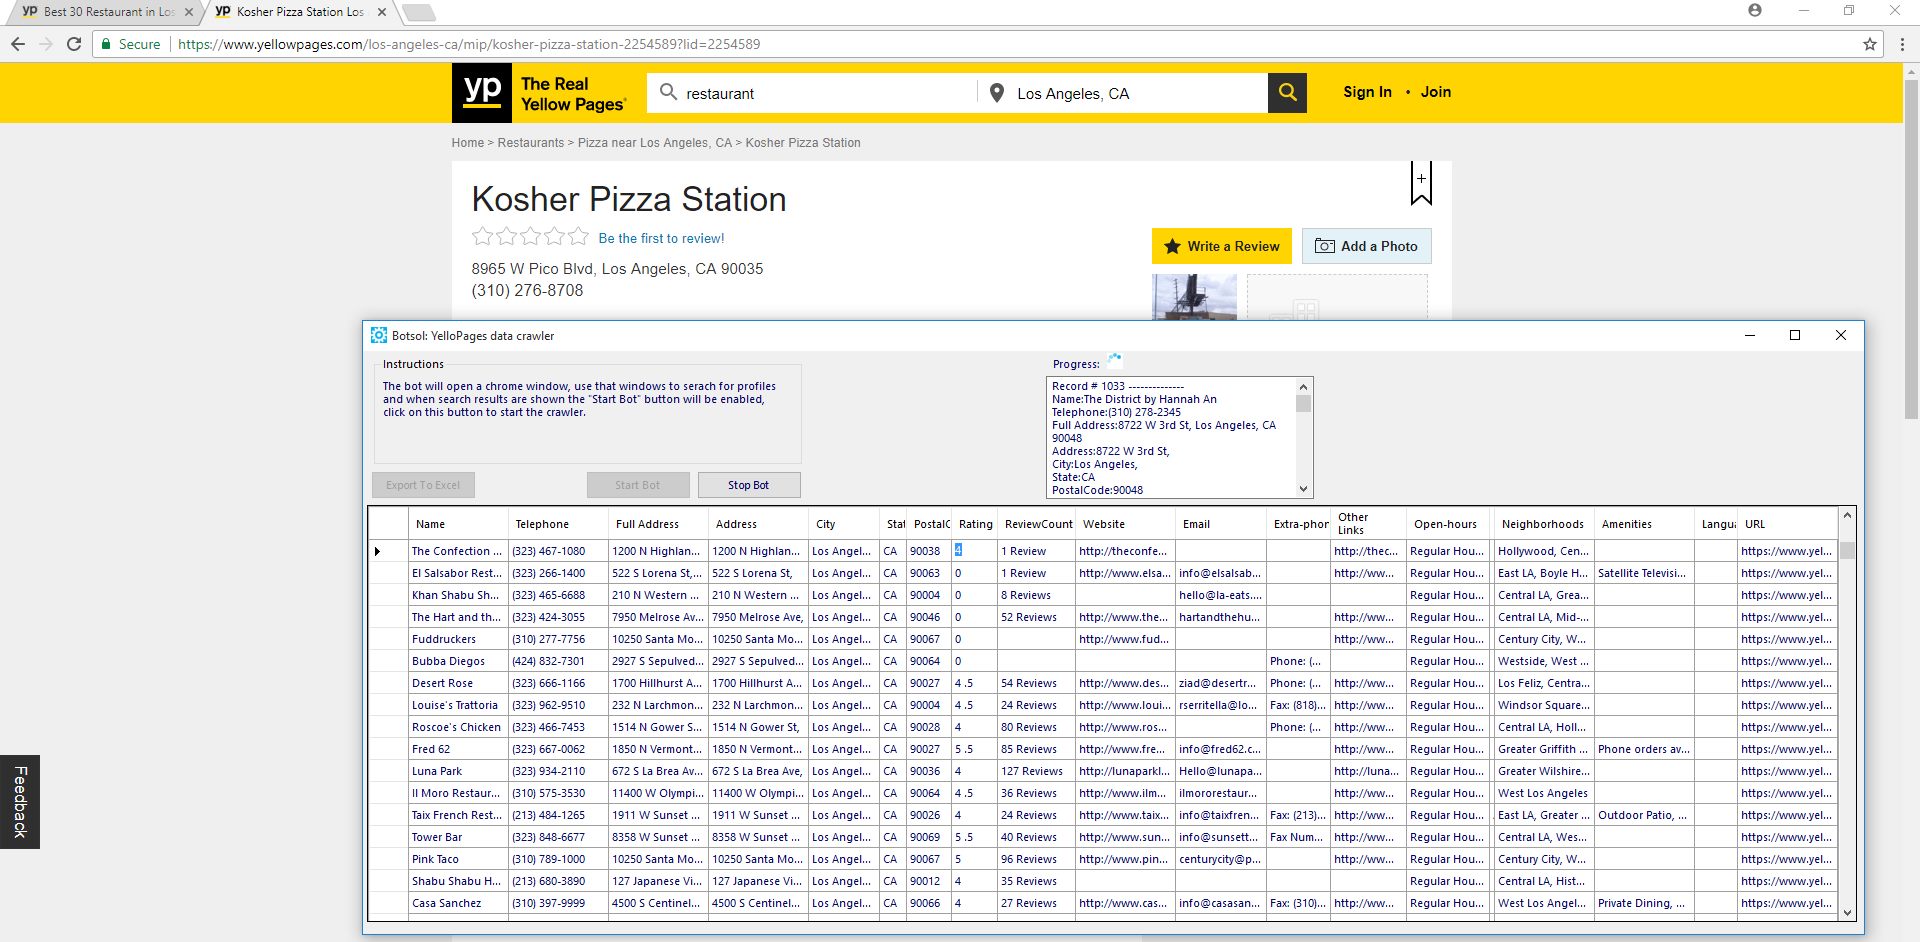Image resolution: width=1920 pixels, height=942 pixels.
Task: Click the Feedback side tab
Action: point(20,802)
